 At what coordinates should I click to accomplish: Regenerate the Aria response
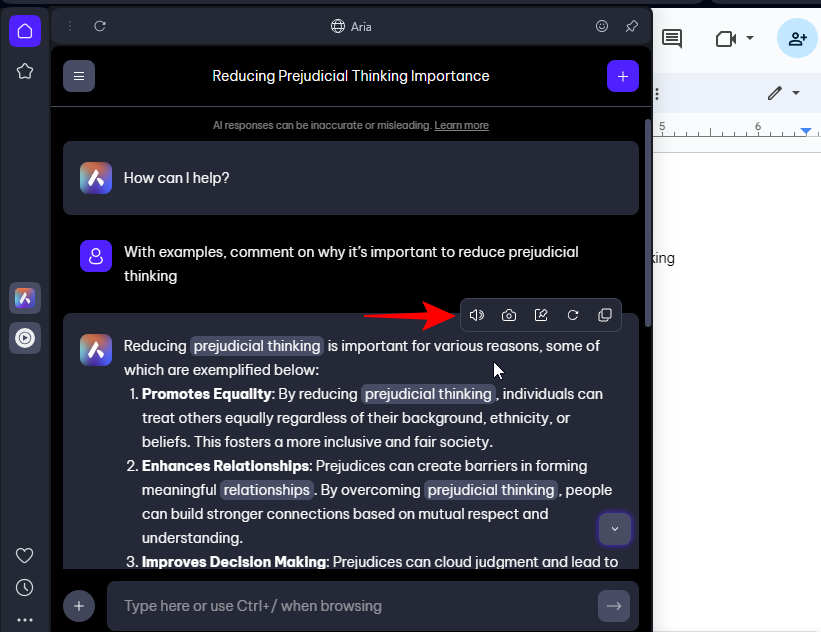(x=573, y=315)
